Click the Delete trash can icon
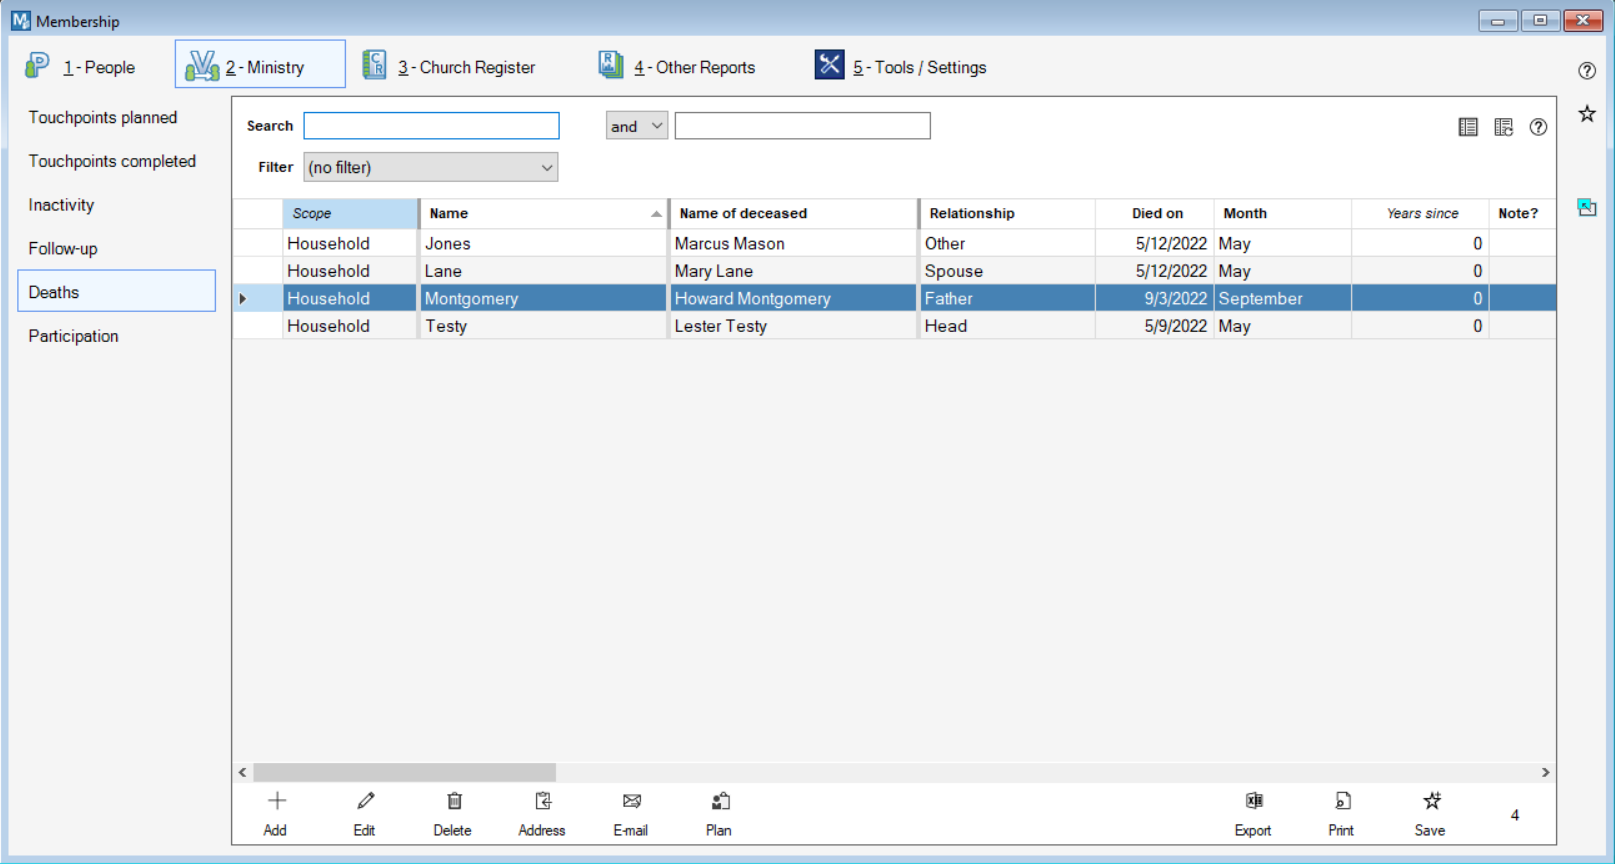Viewport: 1615px width, 864px height. tap(453, 802)
